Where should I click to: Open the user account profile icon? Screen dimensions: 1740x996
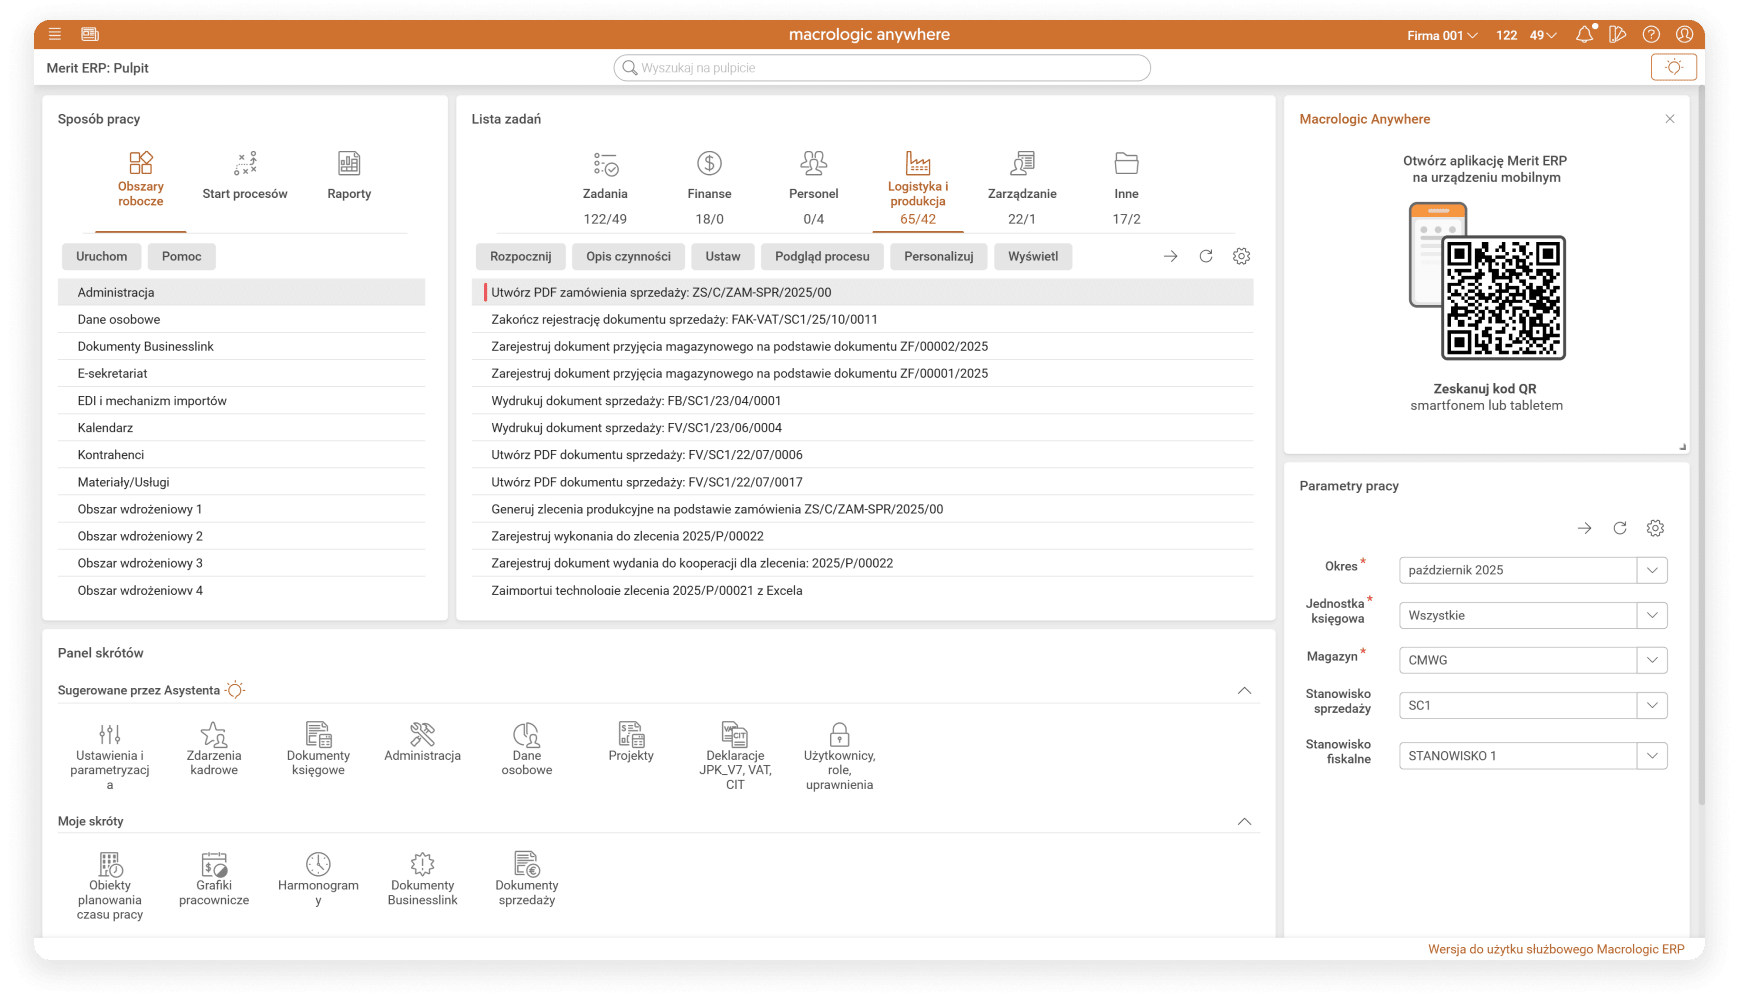pos(1684,35)
